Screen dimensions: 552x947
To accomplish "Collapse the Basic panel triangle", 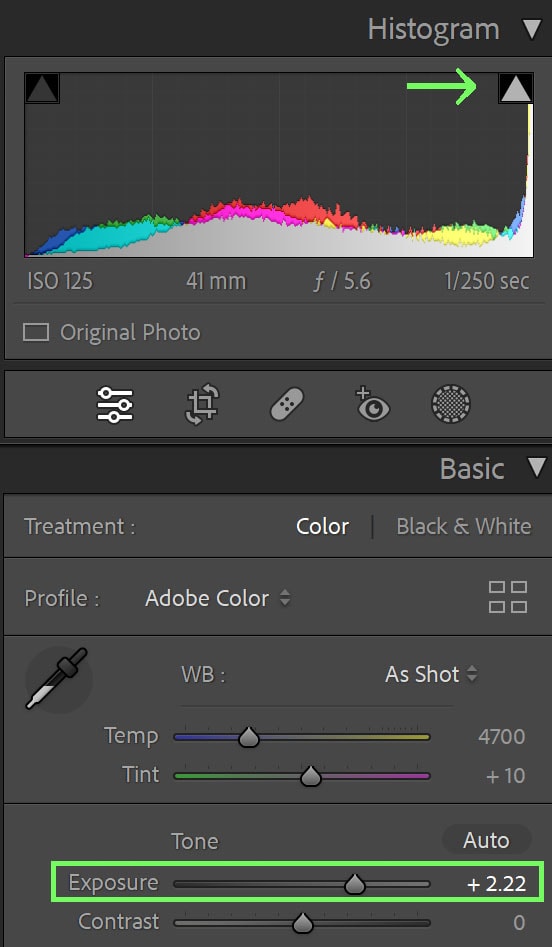I will 536,467.
